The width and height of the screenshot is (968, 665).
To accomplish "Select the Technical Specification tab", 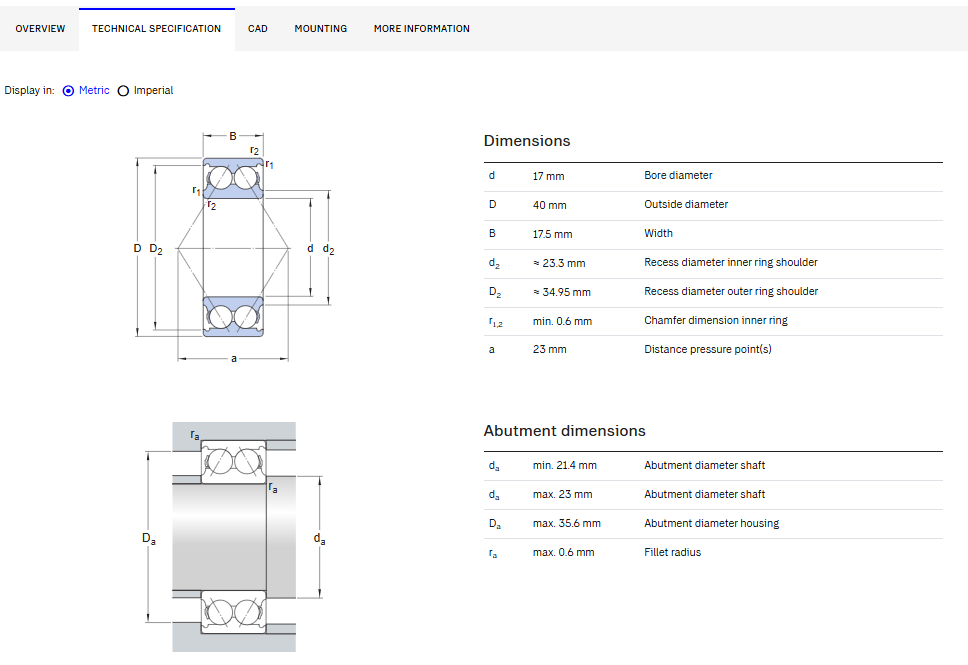I will click(156, 28).
